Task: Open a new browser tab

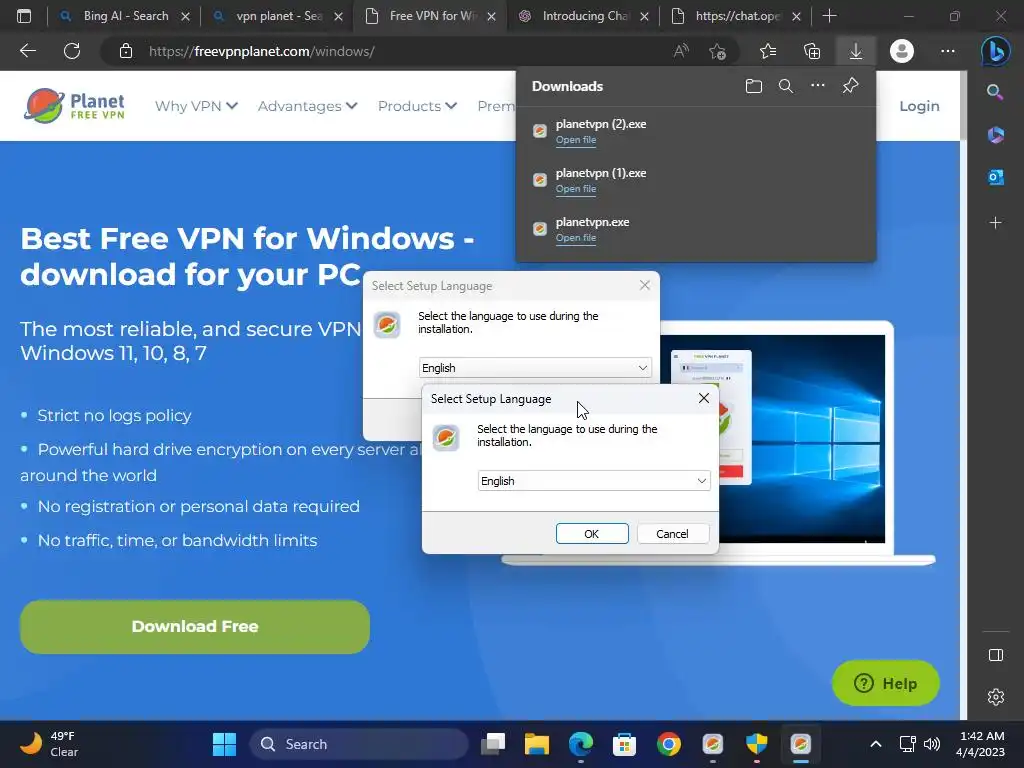Action: tap(829, 16)
